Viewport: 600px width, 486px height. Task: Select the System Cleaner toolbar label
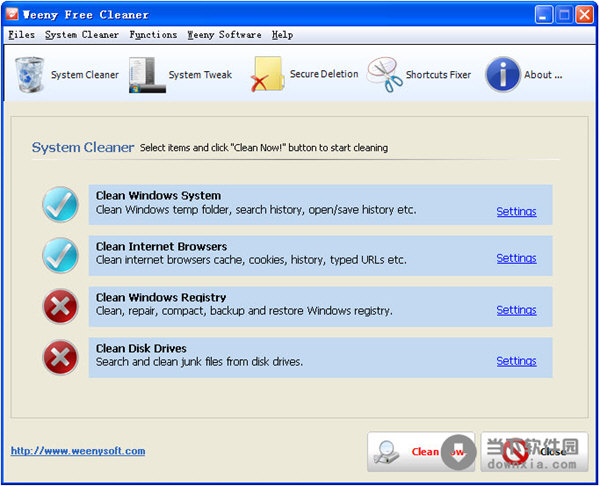pos(85,75)
